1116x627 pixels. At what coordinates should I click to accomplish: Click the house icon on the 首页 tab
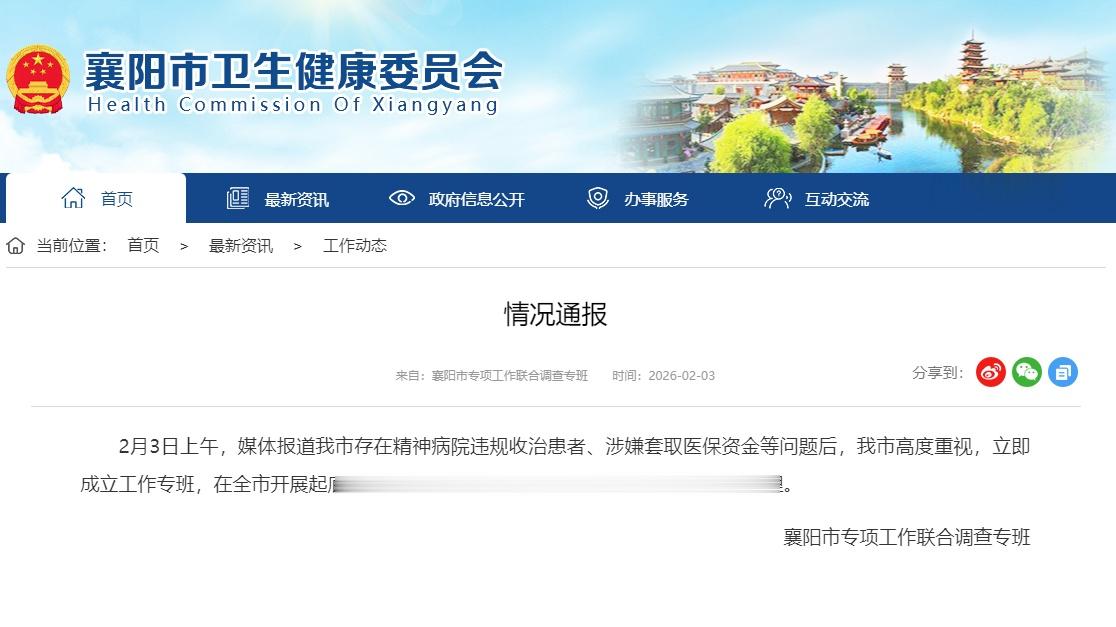tap(73, 197)
